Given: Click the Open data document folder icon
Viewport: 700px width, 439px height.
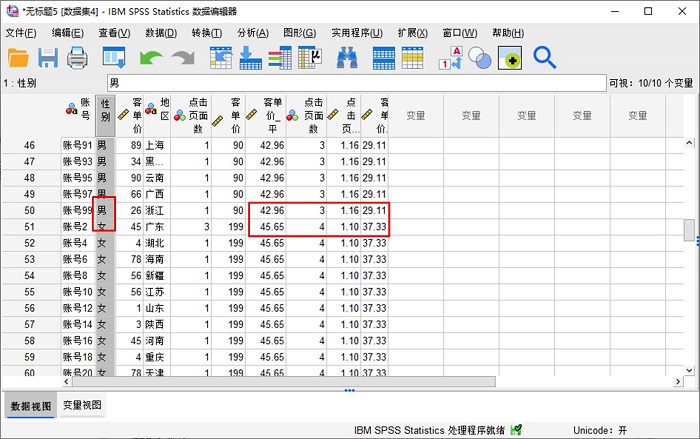Looking at the screenshot, I should tap(18, 58).
